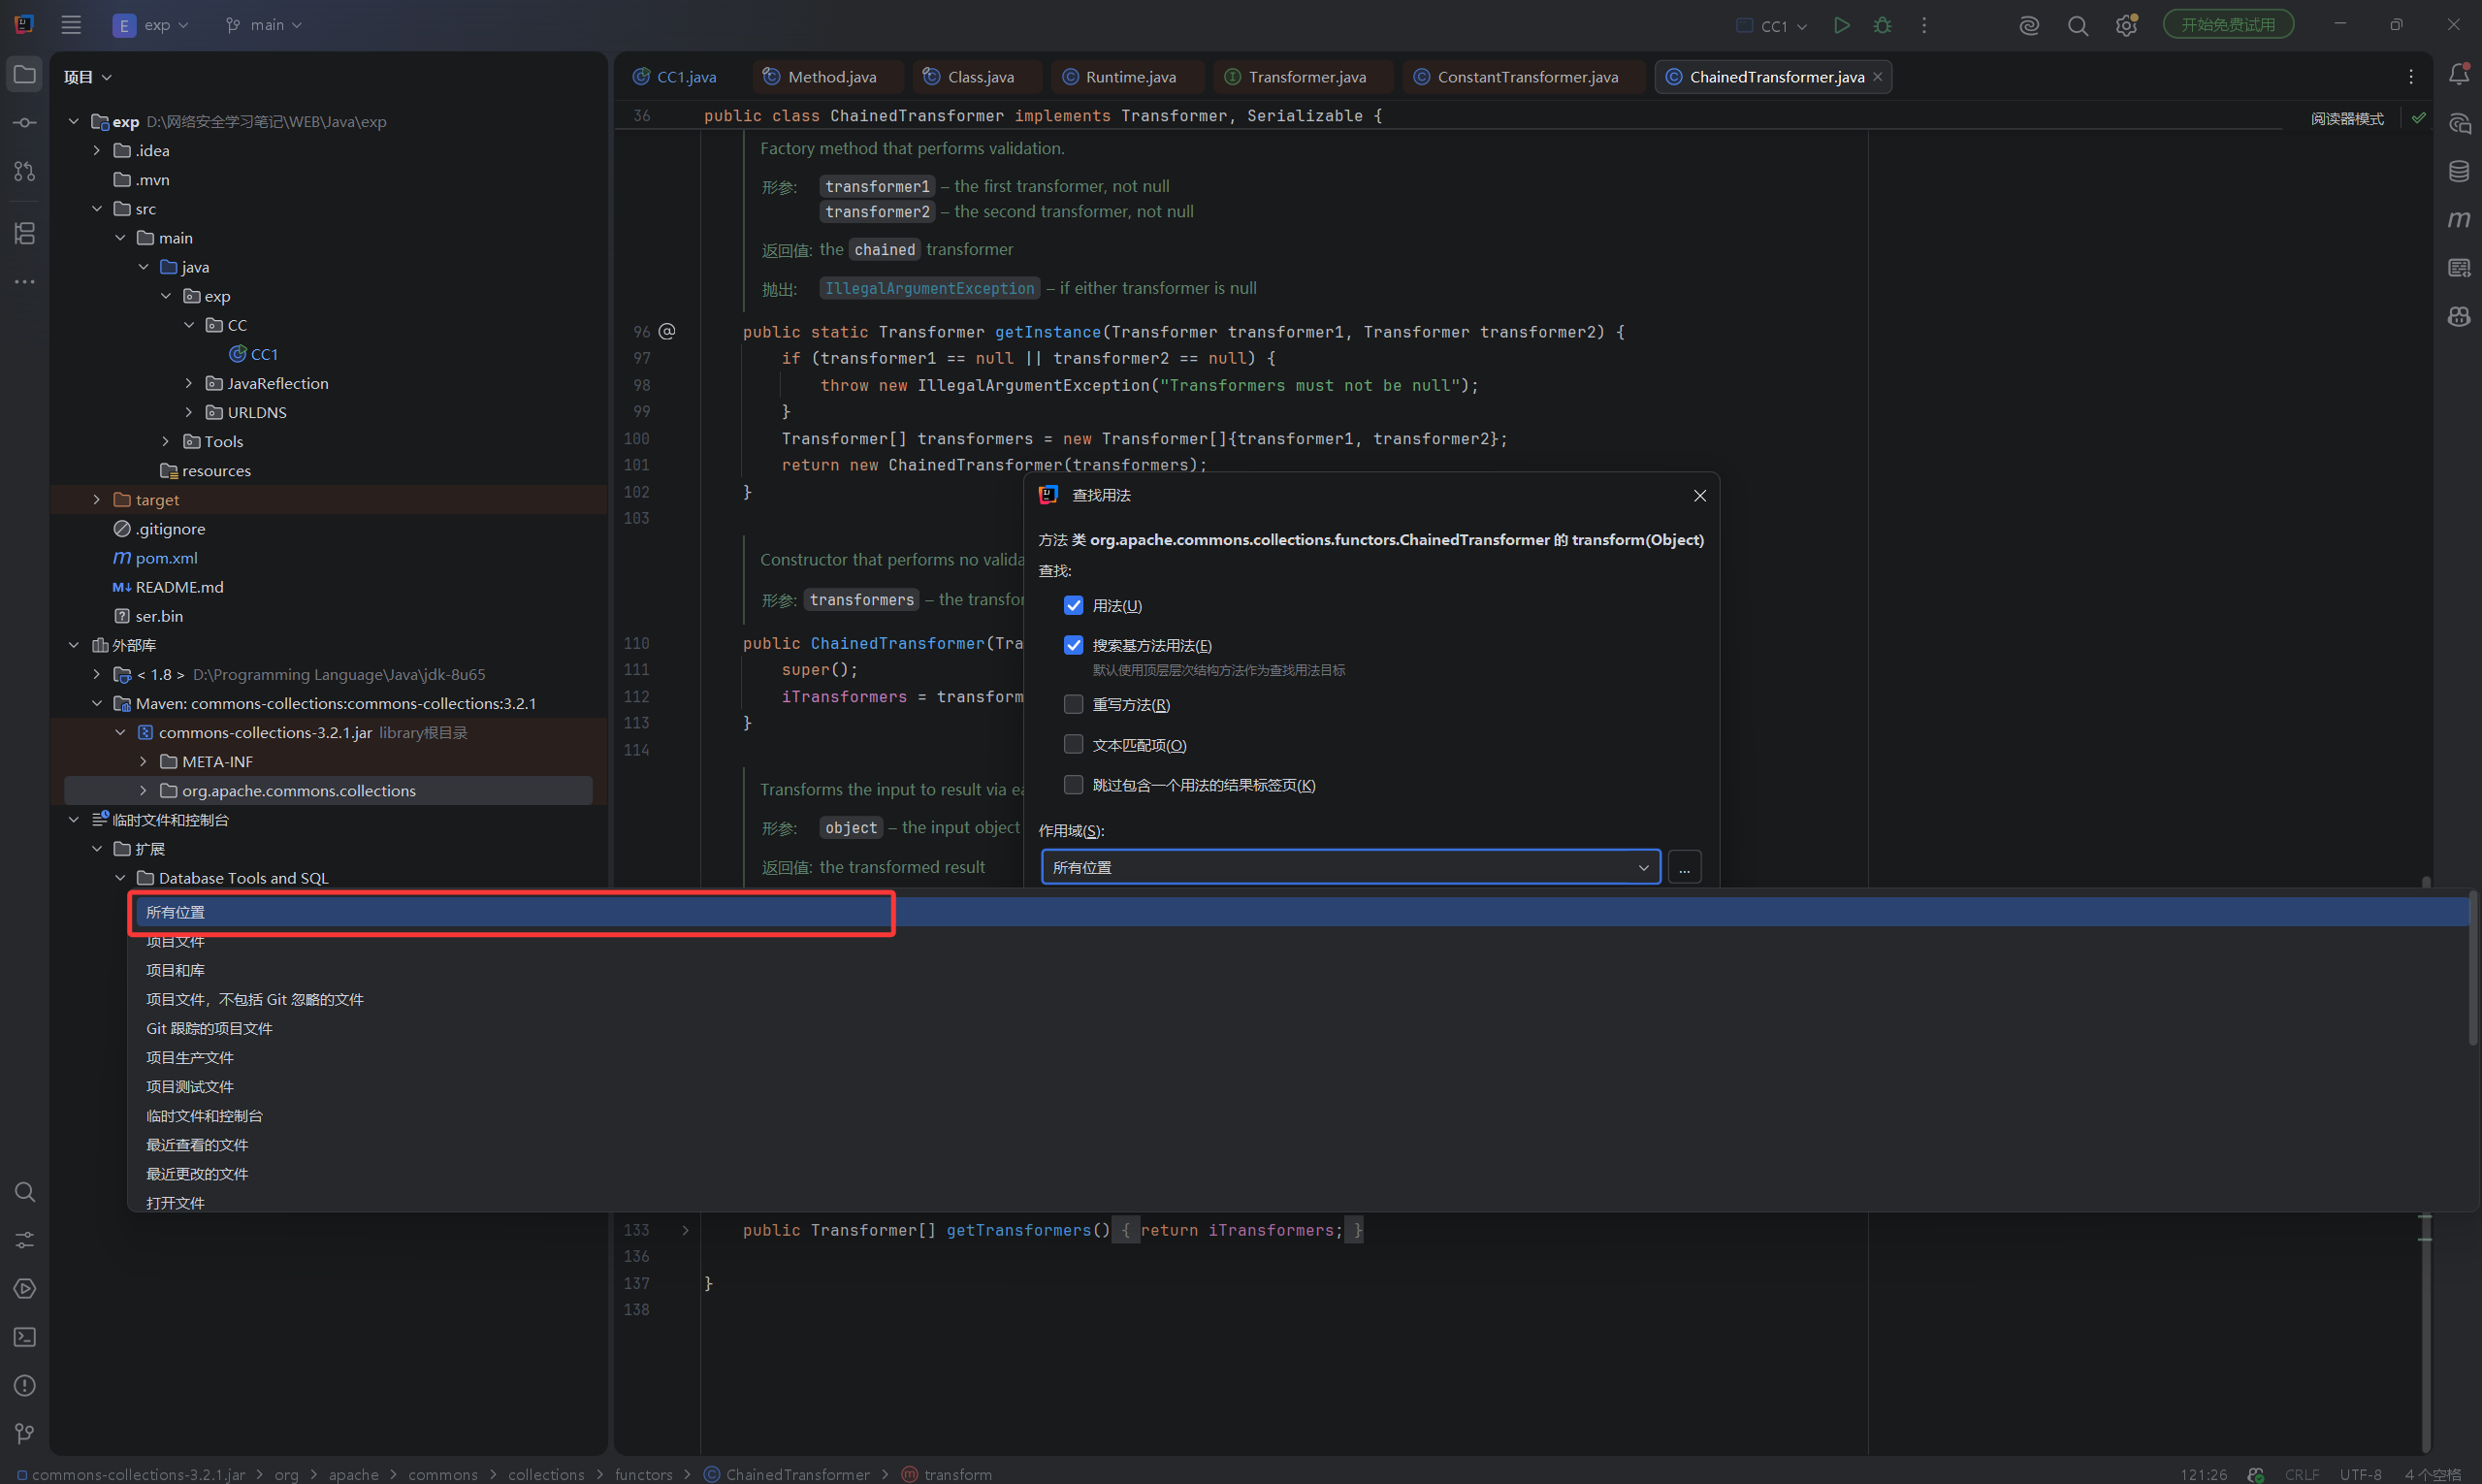
Task: Click IllegalArgumentException doc link
Action: (929, 288)
